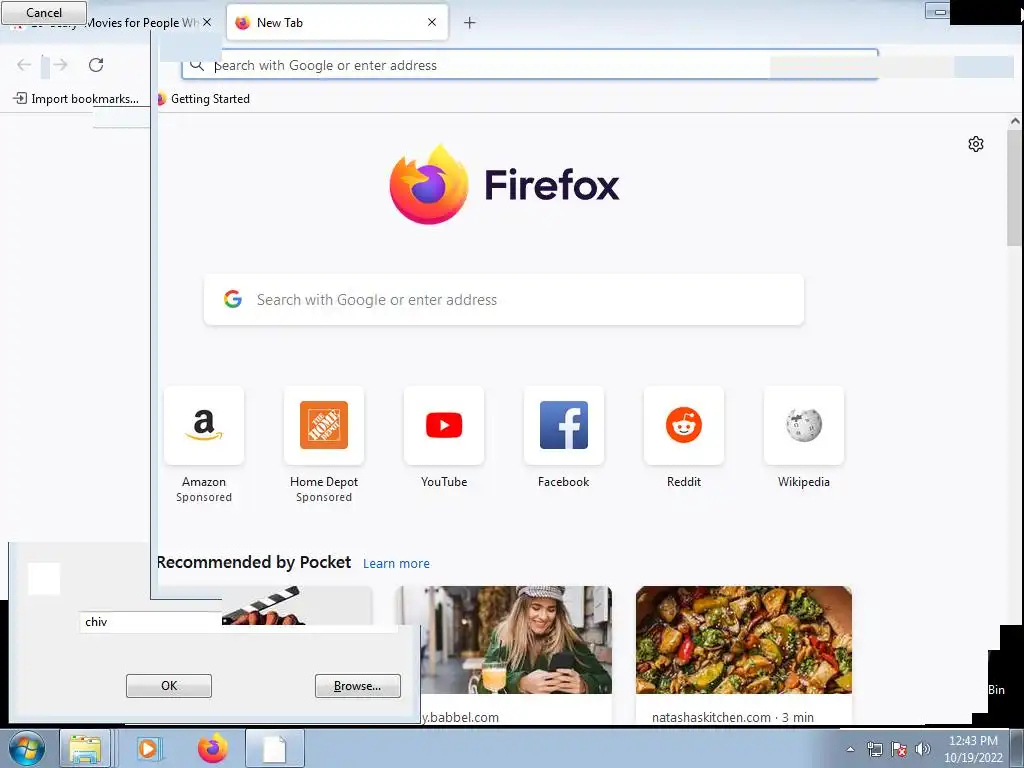Focus the address bar search field
Viewport: 1024px width, 768px height.
pyautogui.click(x=529, y=65)
